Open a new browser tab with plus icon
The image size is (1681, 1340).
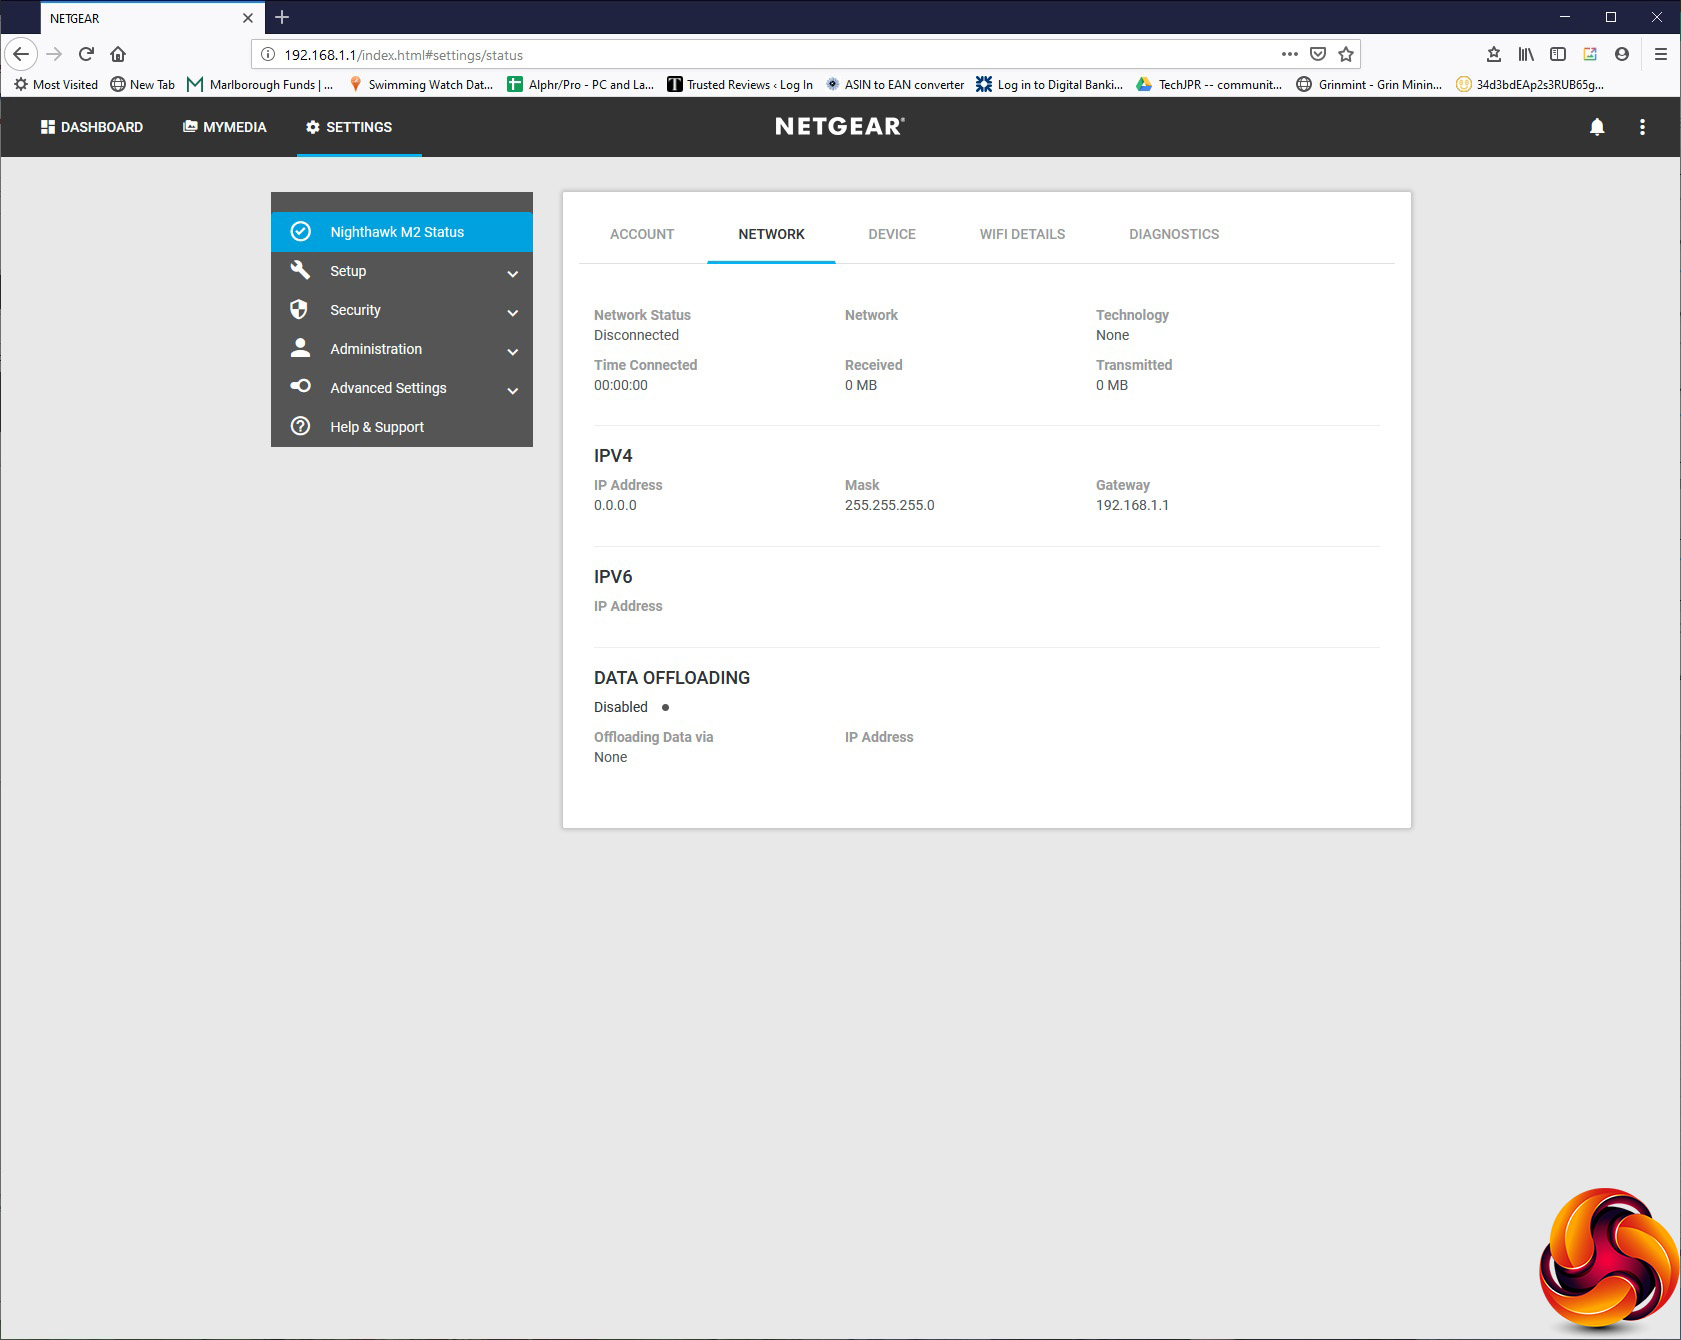pyautogui.click(x=282, y=17)
